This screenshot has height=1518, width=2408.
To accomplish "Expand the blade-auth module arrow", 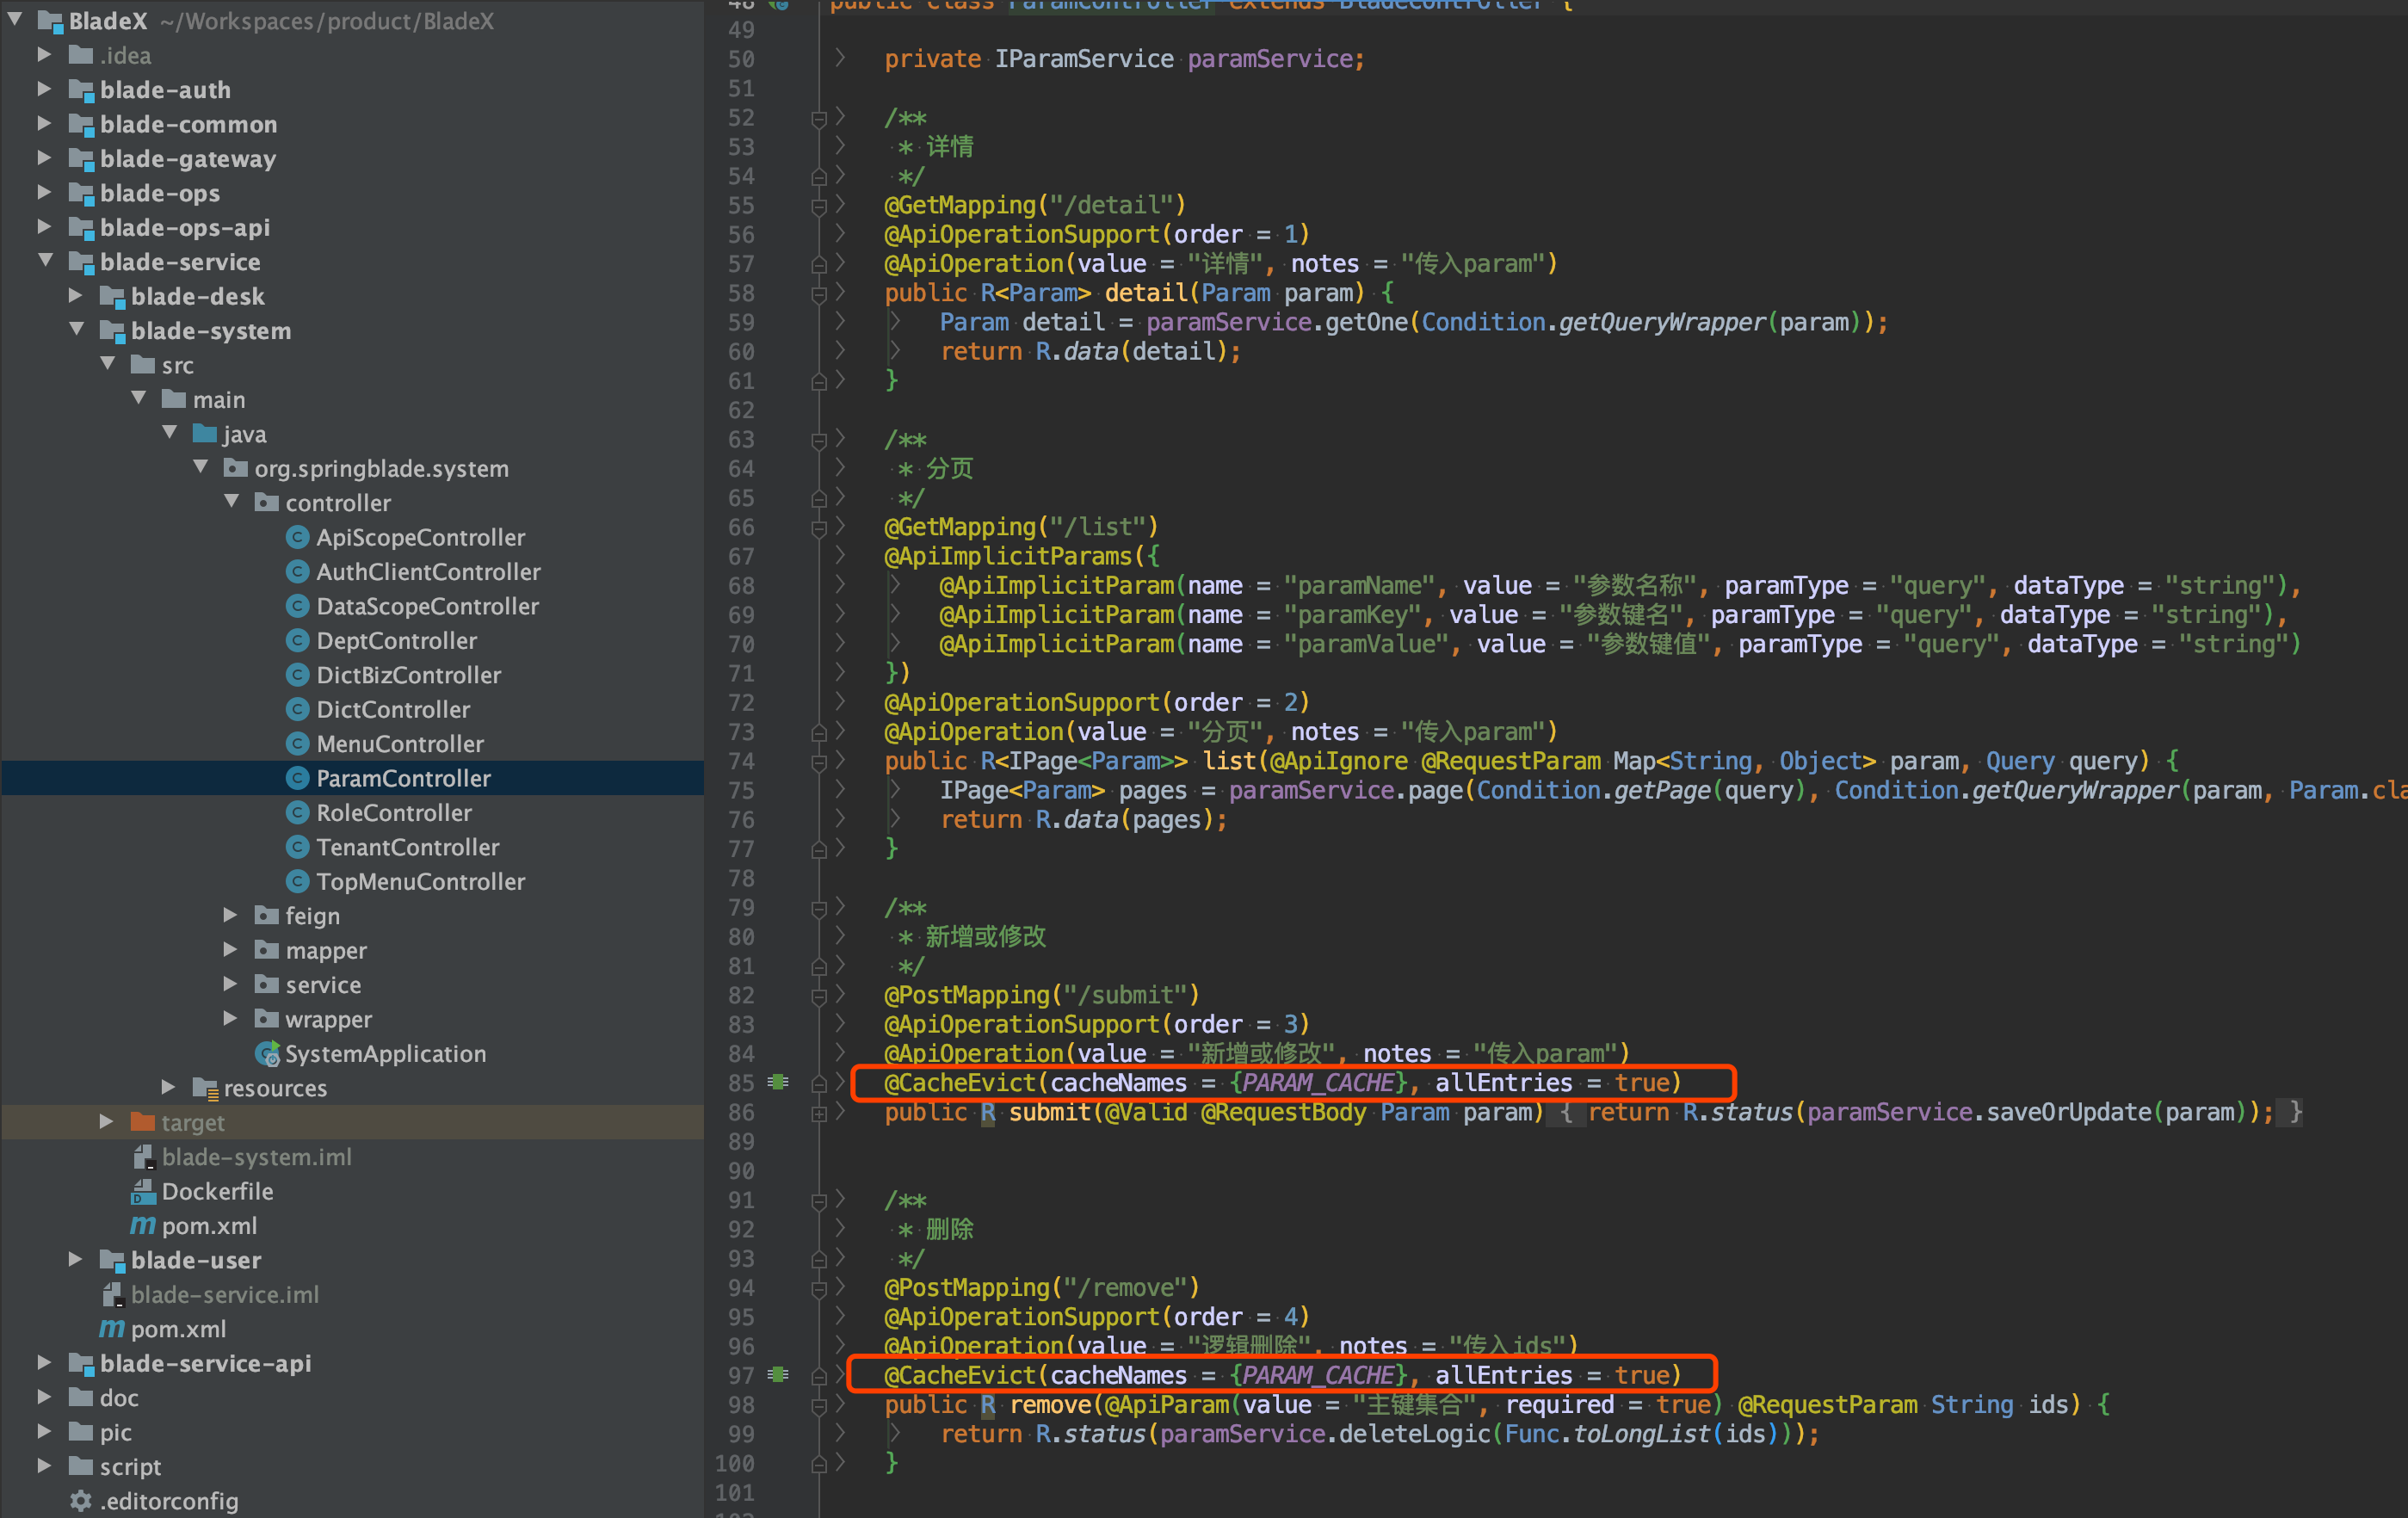I will [x=44, y=89].
